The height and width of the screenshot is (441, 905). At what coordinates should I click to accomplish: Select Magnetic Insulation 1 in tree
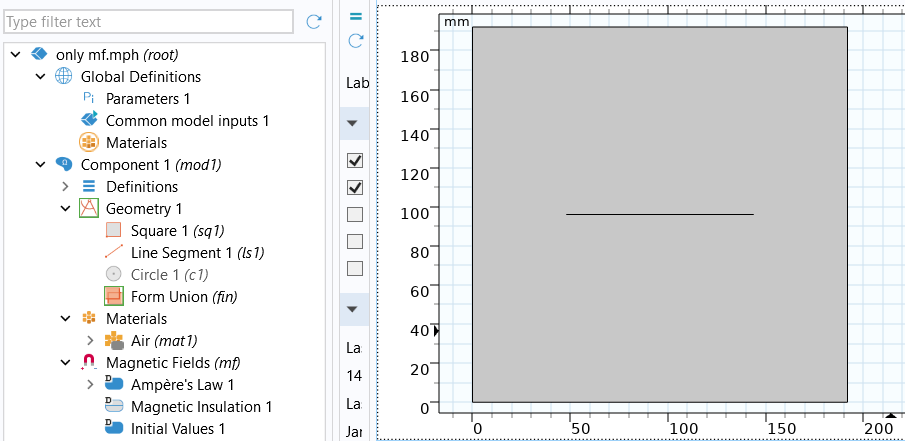coord(201,407)
